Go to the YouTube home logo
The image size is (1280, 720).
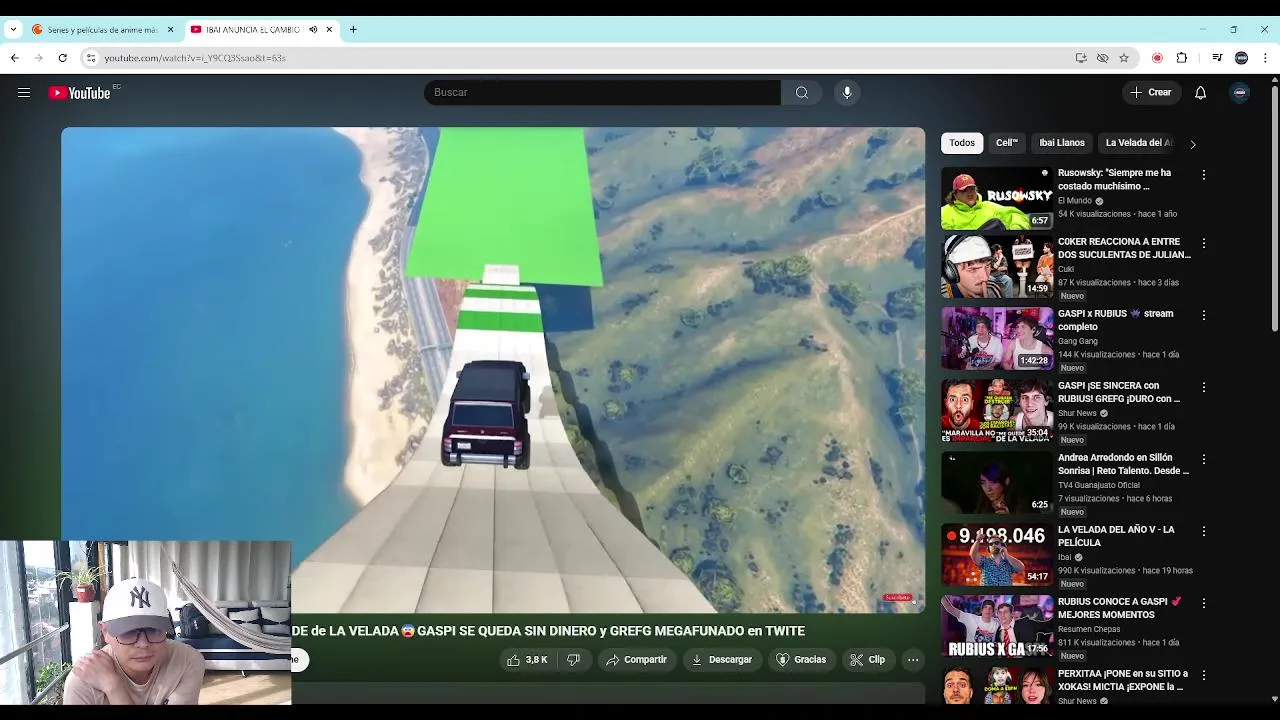[80, 93]
